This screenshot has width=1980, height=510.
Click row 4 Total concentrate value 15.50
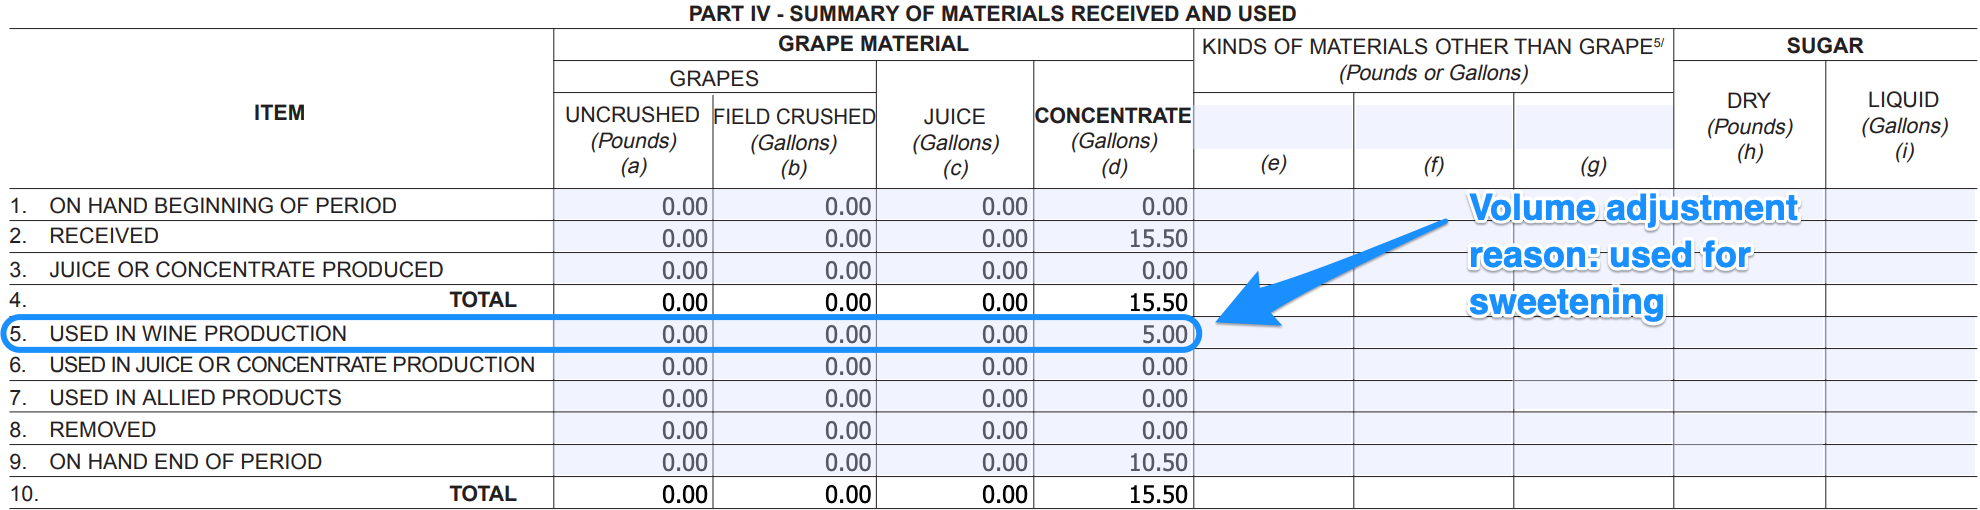pos(1114,302)
